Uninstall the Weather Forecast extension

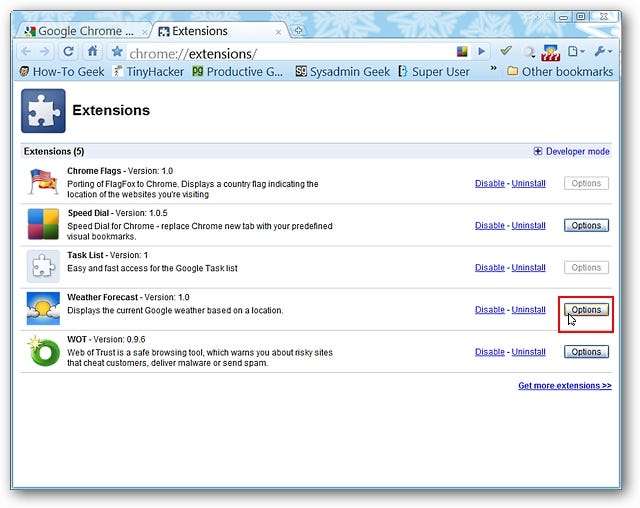point(529,310)
